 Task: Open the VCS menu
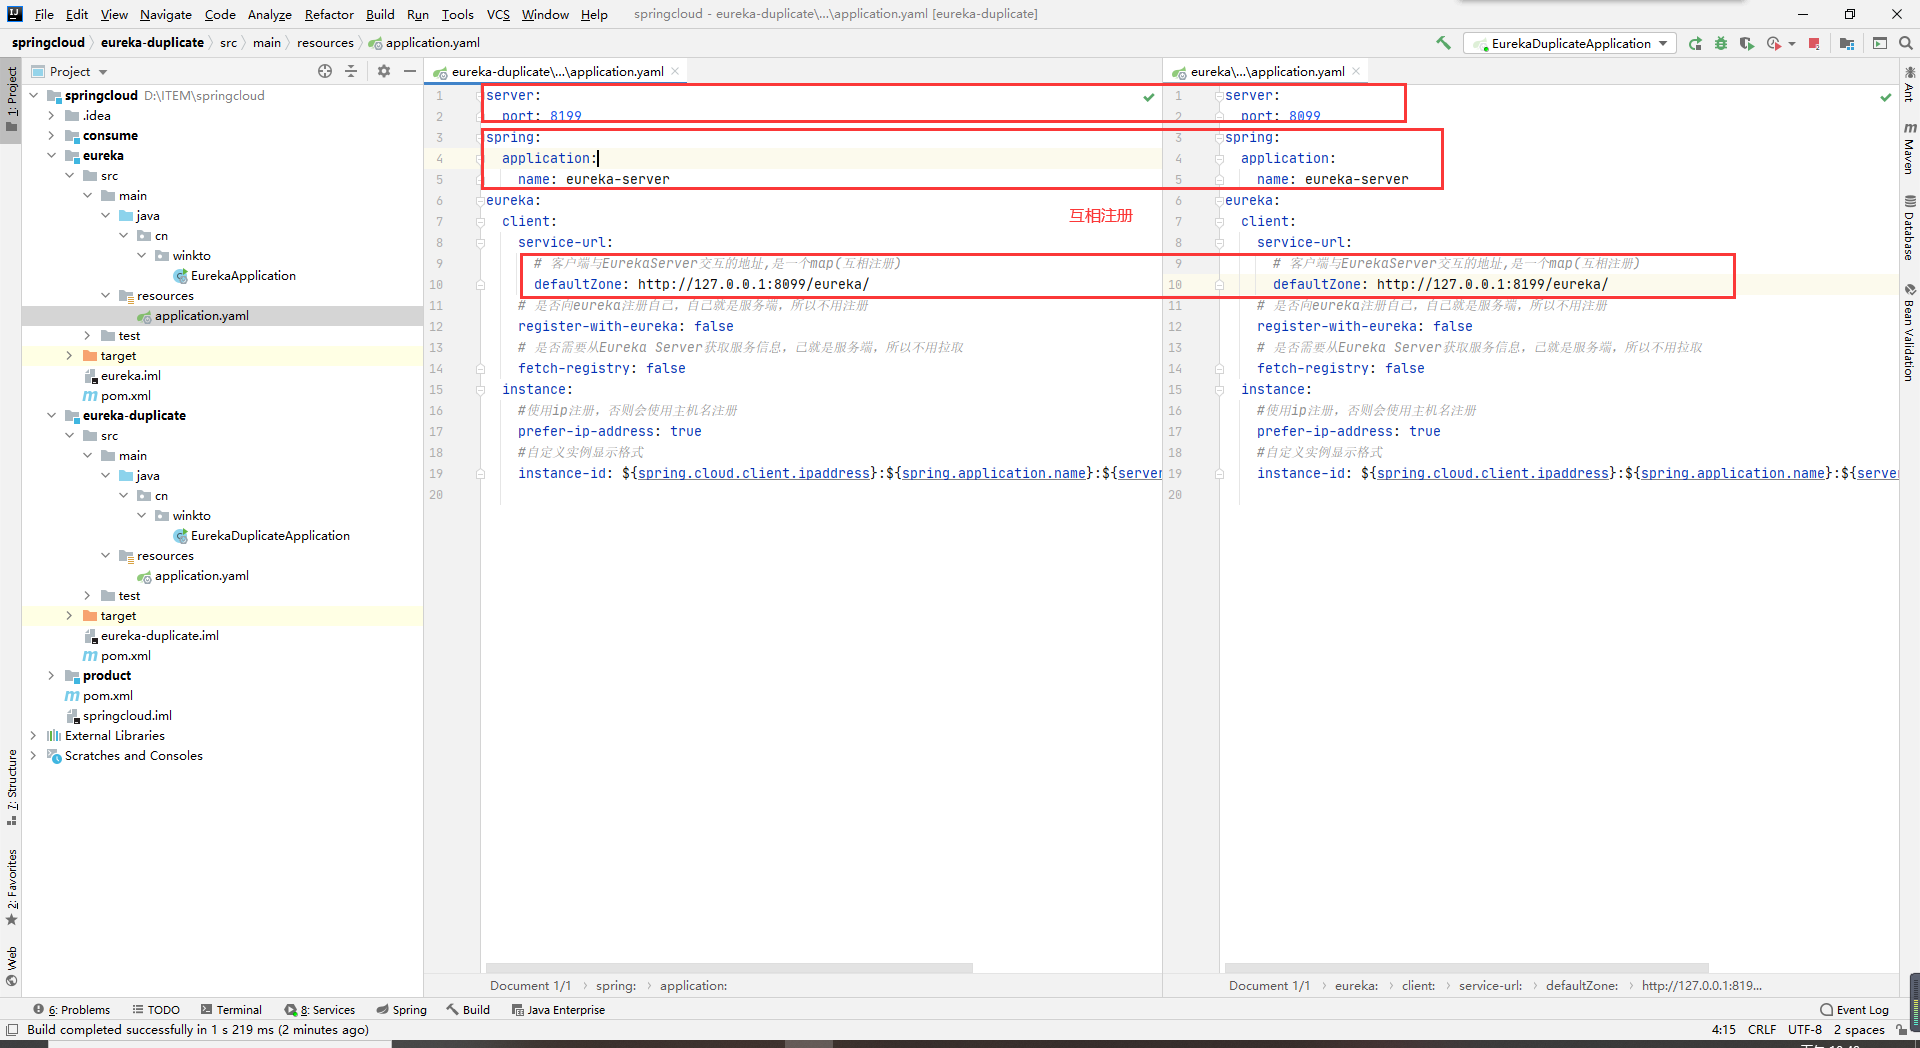[x=498, y=14]
